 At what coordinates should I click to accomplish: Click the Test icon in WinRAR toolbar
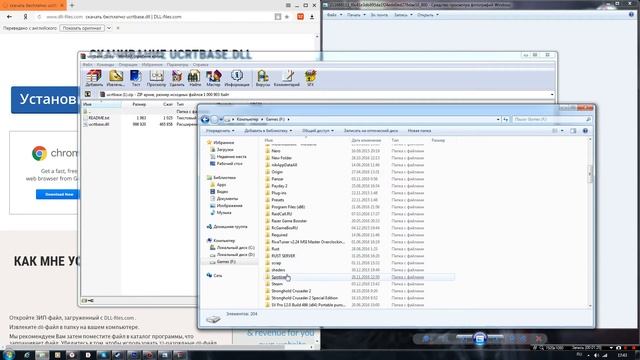(x=136, y=78)
